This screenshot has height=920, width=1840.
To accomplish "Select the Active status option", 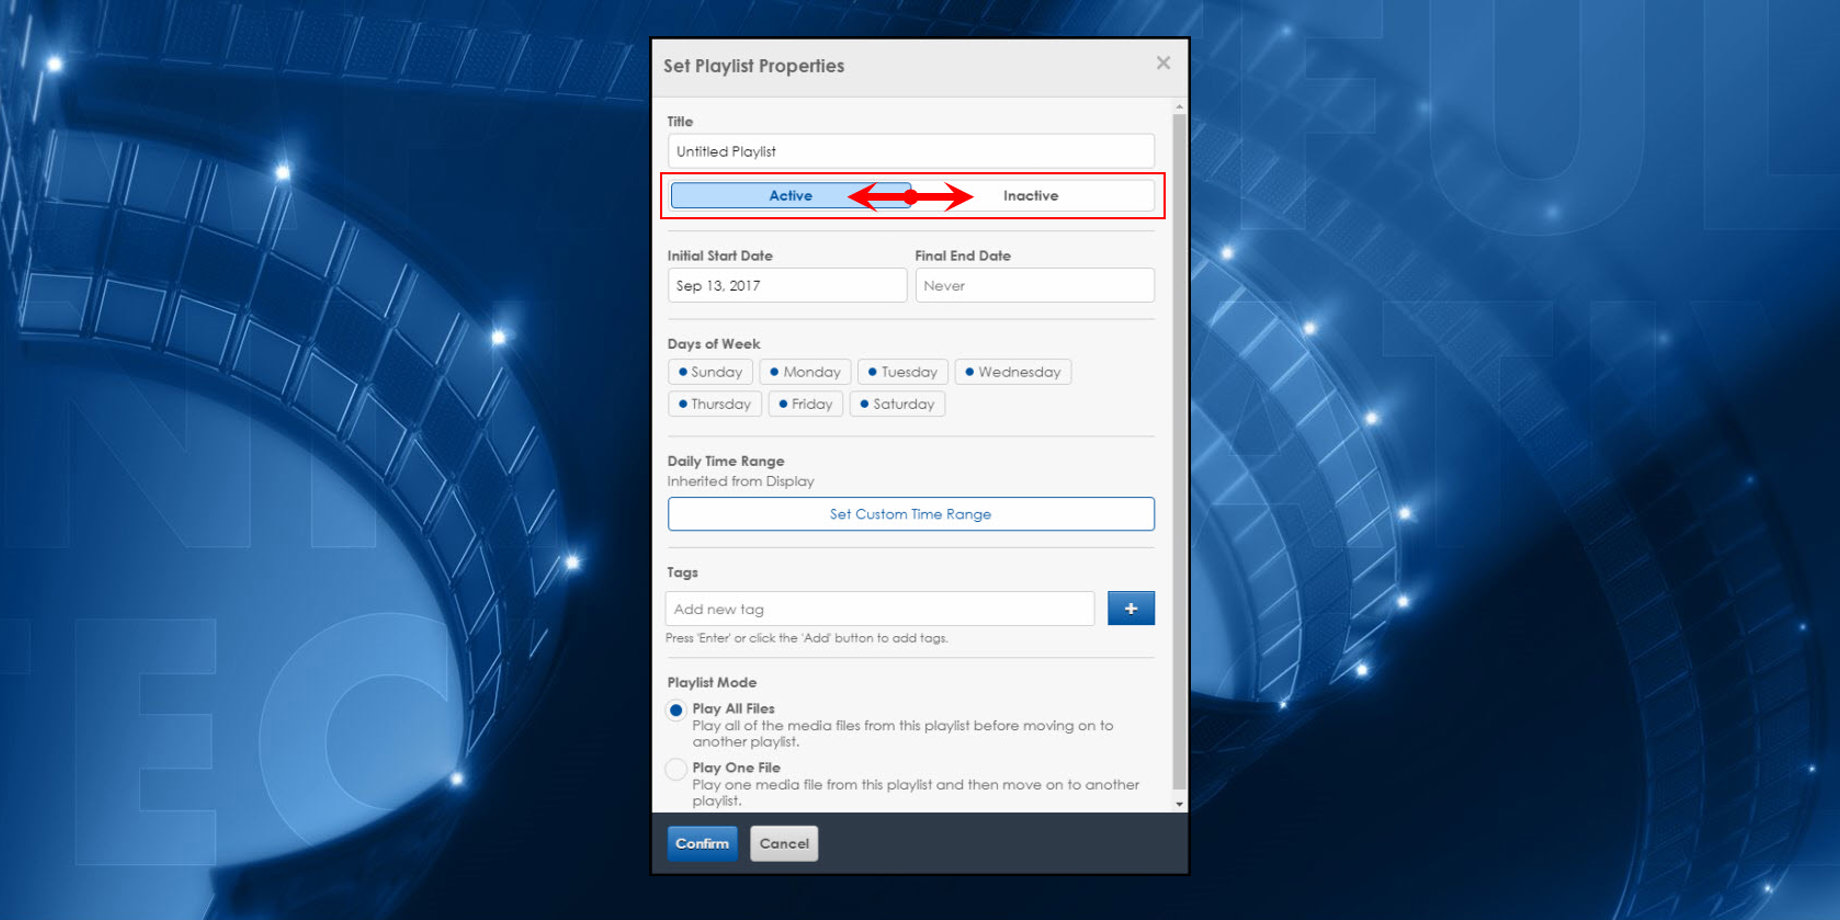I will pyautogui.click(x=789, y=196).
